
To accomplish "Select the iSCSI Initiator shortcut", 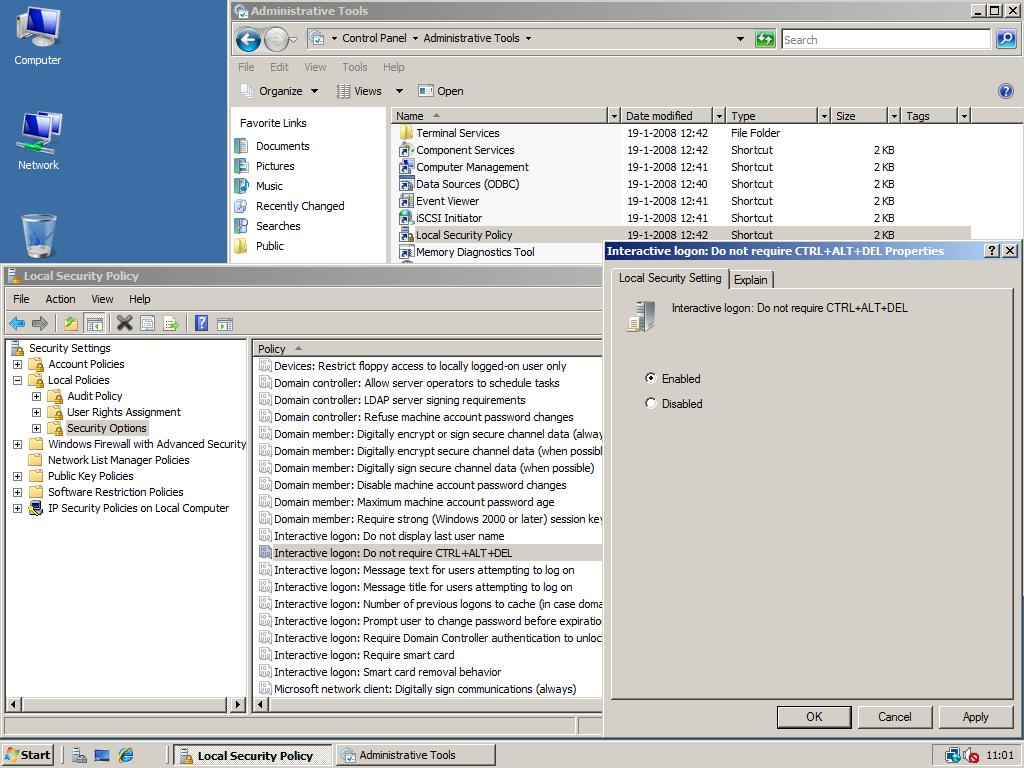I will click(x=449, y=218).
